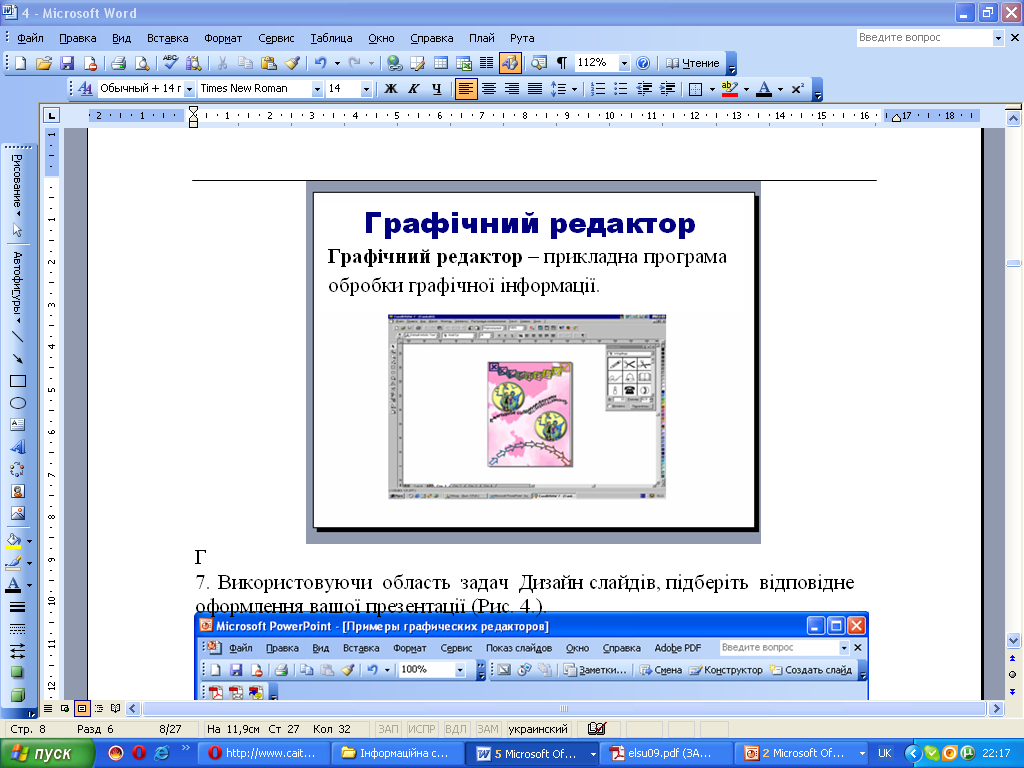Start a numbered list icon
This screenshot has height=768, width=1024.
[x=598, y=89]
